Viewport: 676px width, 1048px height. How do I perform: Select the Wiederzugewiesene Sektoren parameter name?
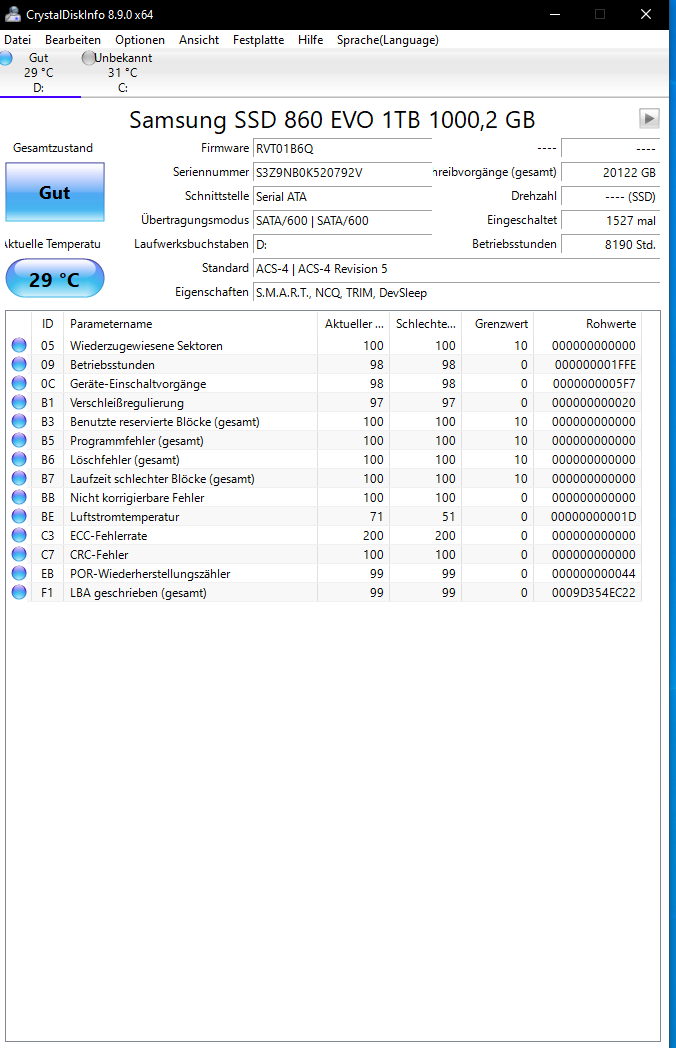pos(146,346)
